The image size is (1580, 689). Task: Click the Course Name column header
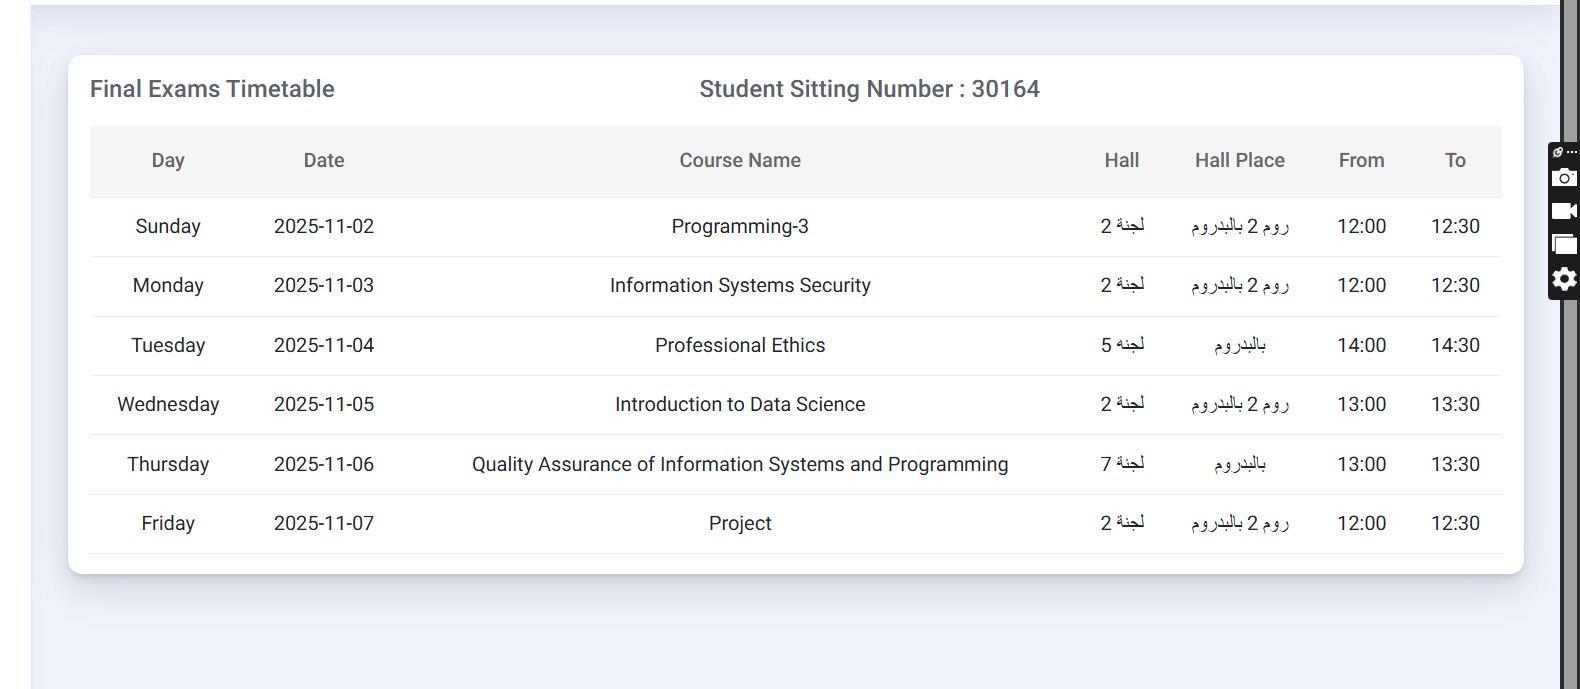[740, 161]
